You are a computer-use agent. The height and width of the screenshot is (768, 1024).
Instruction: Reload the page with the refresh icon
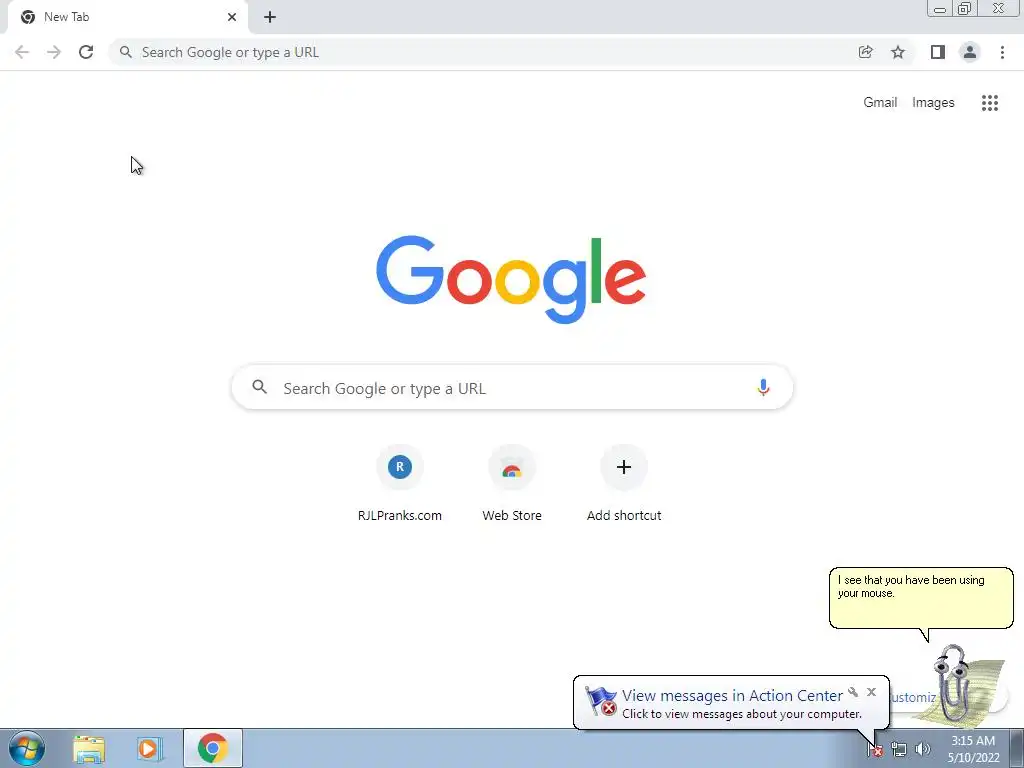click(86, 52)
